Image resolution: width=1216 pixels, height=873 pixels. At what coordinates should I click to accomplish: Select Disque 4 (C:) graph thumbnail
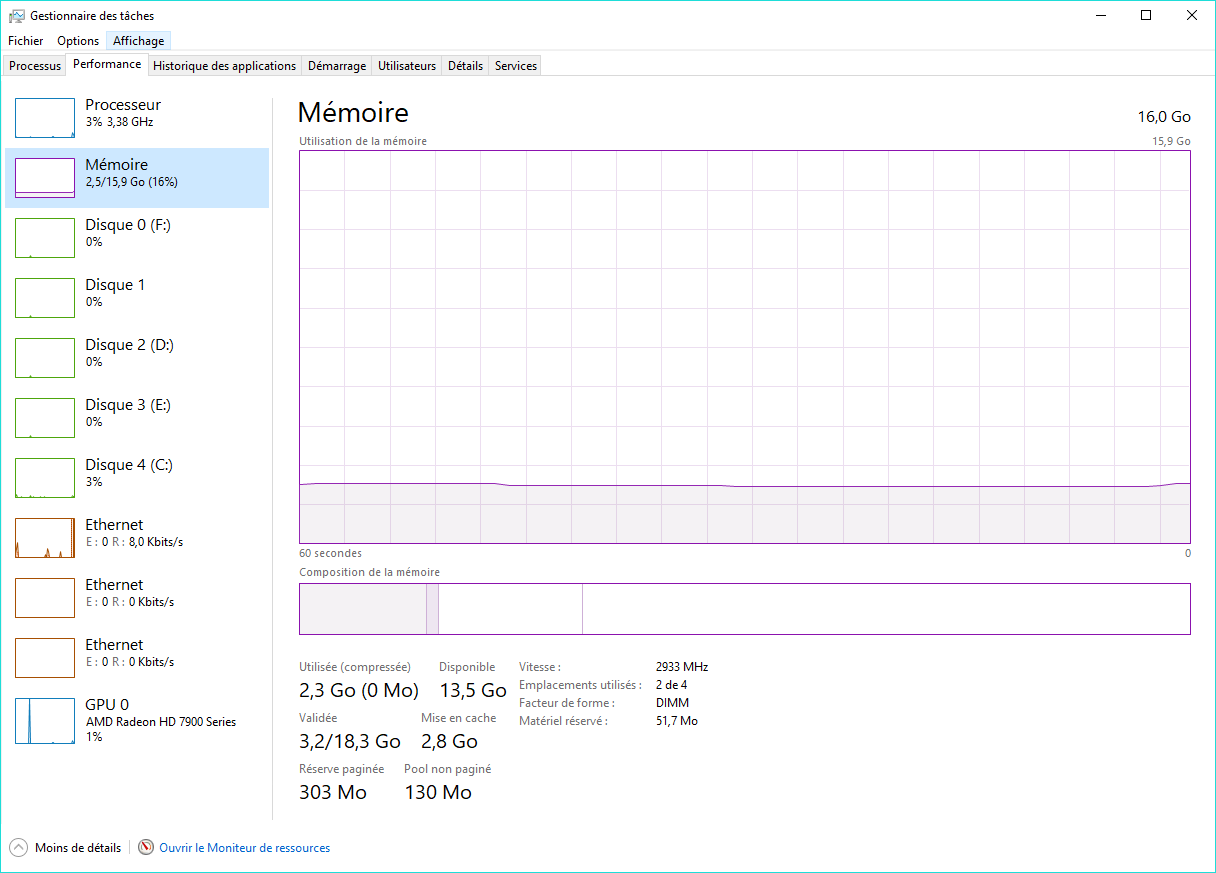click(x=45, y=478)
